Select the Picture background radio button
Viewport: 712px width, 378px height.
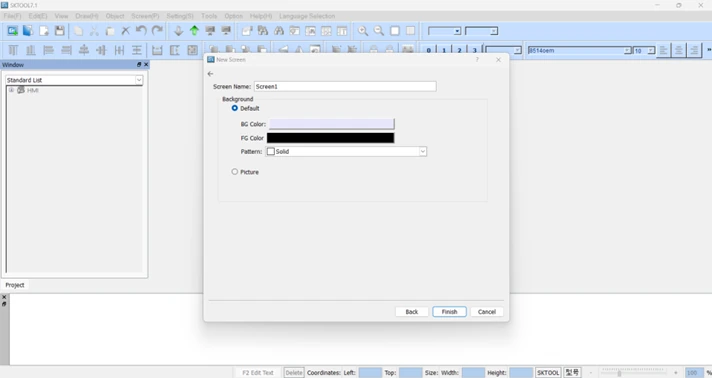pos(235,172)
